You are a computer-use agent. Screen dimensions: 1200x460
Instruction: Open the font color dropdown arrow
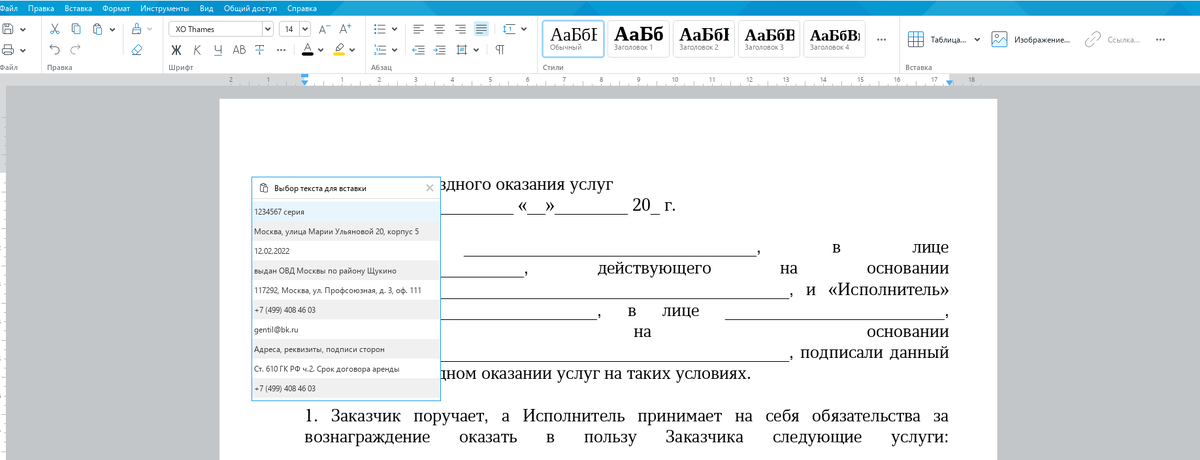[x=321, y=49]
